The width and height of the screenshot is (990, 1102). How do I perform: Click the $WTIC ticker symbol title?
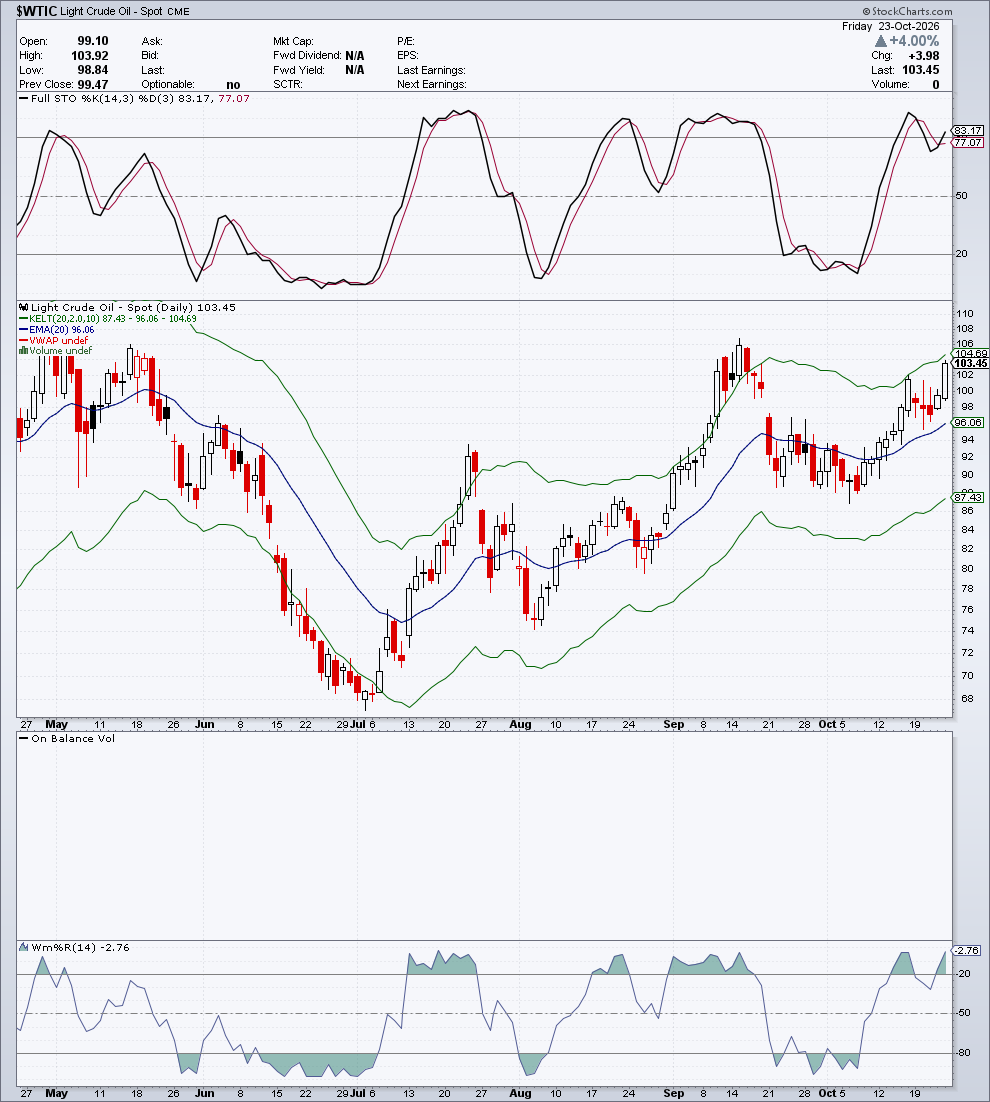[x=36, y=11]
